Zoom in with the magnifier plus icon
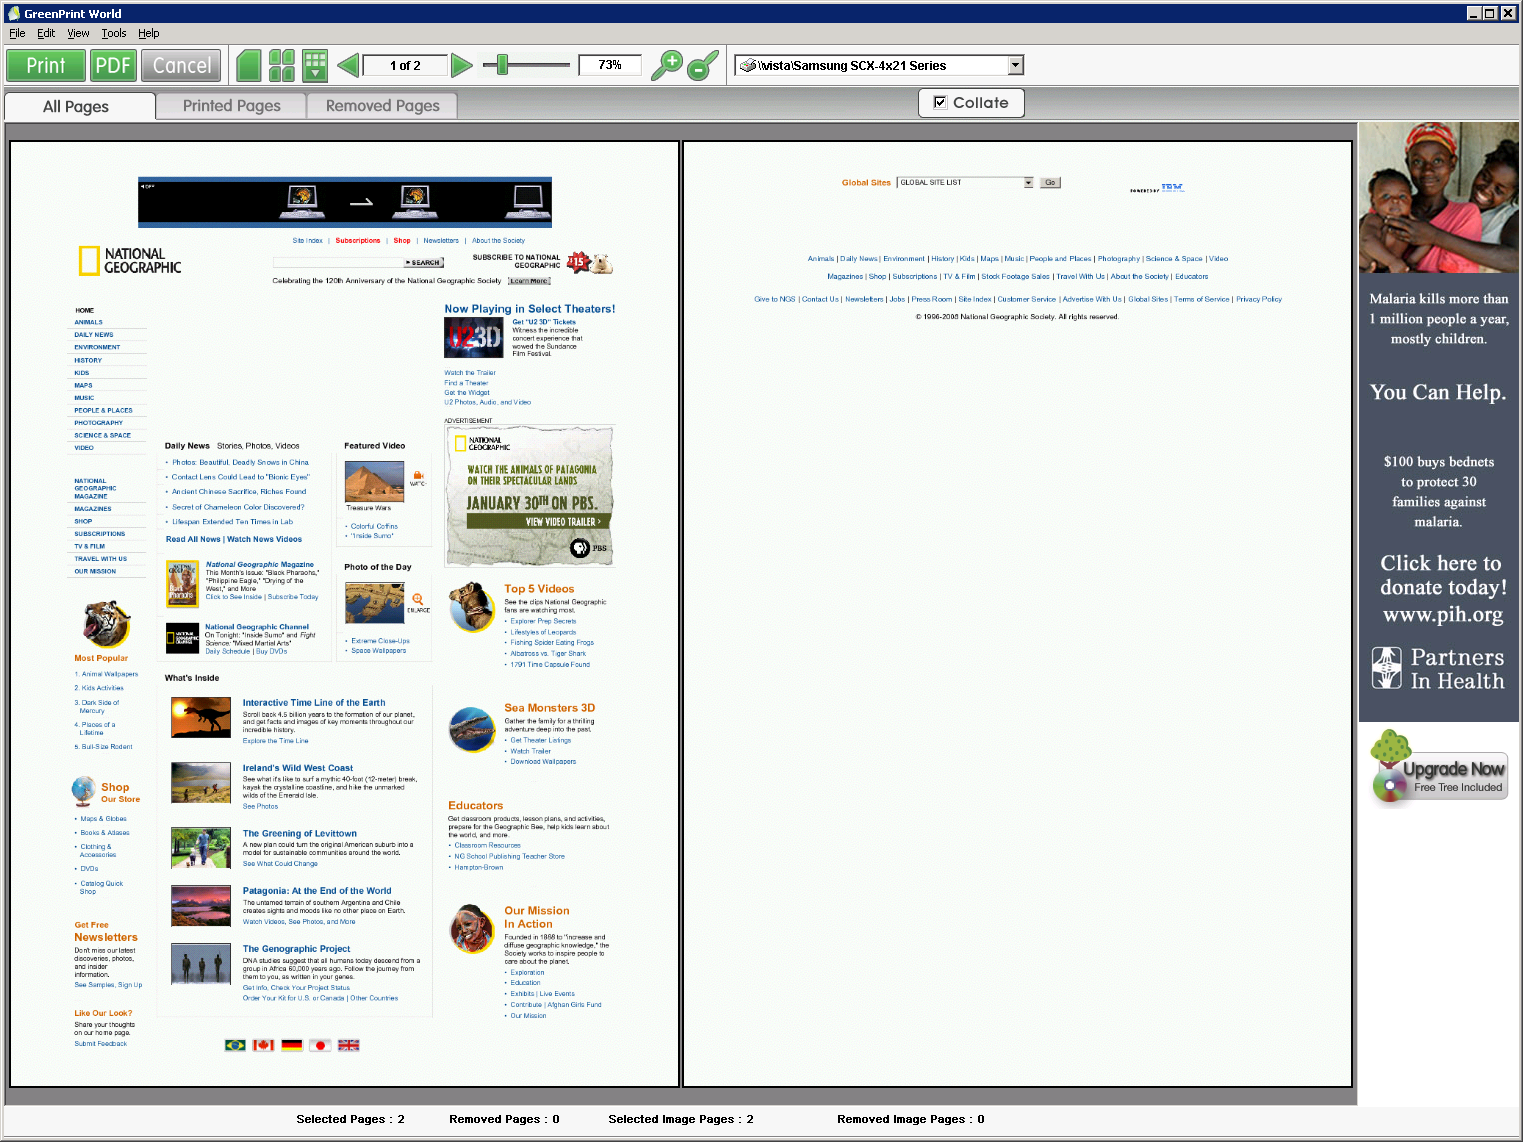This screenshot has height=1142, width=1523. 666,66
